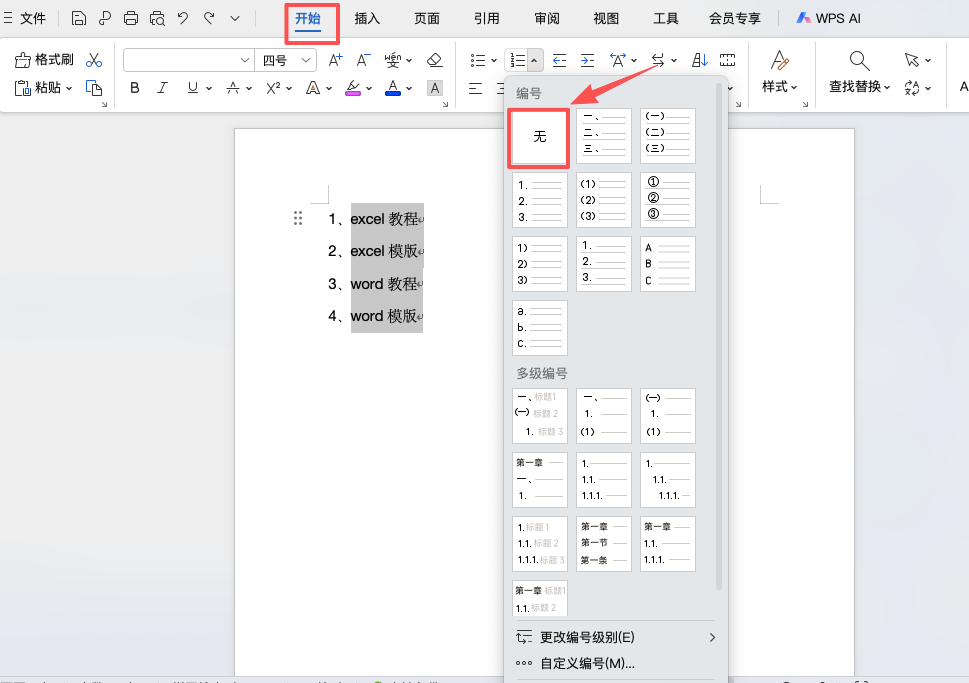
Task: Open the bullet list dropdown arrow
Action: 494,61
